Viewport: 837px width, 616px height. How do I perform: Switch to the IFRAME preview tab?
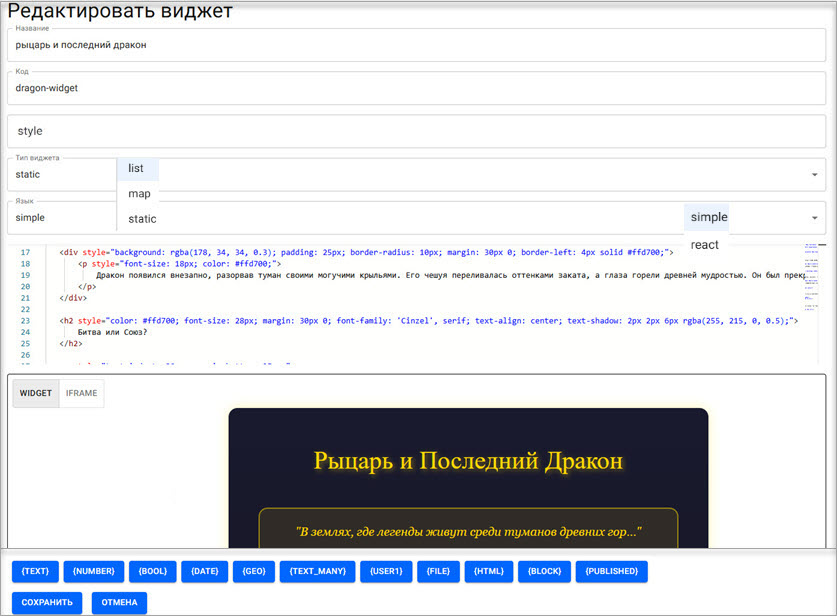pos(82,393)
